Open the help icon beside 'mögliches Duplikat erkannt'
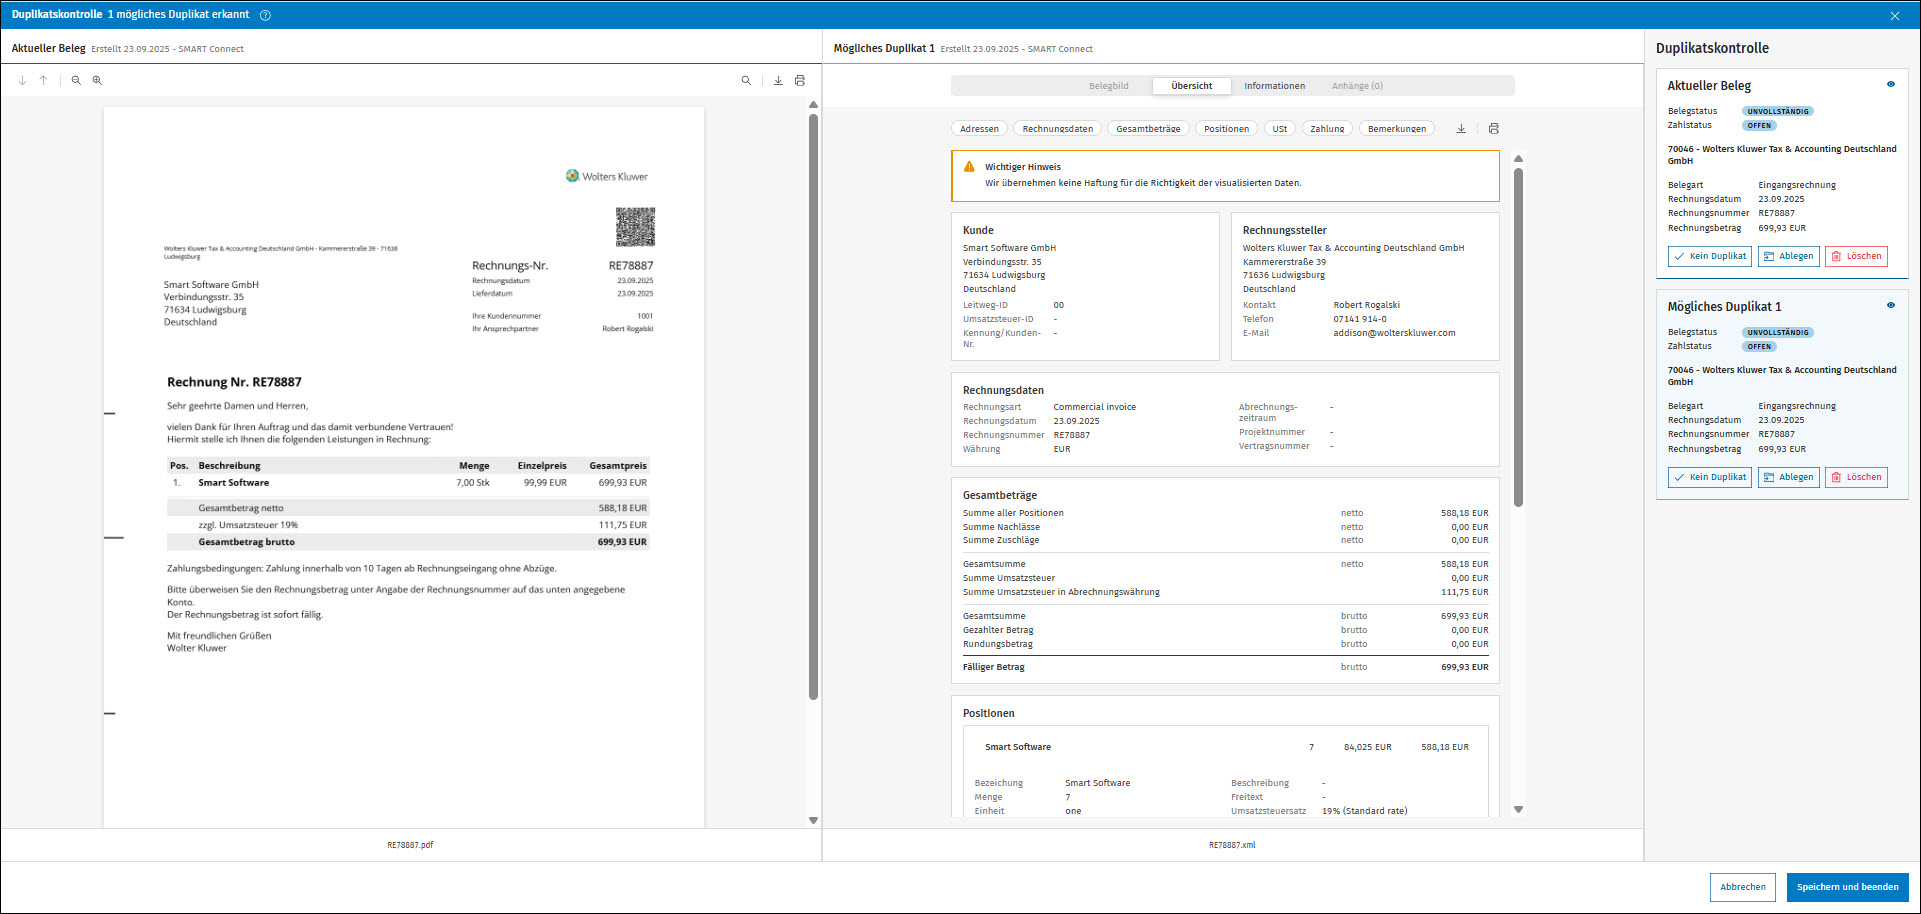The height and width of the screenshot is (914, 1921). (265, 15)
